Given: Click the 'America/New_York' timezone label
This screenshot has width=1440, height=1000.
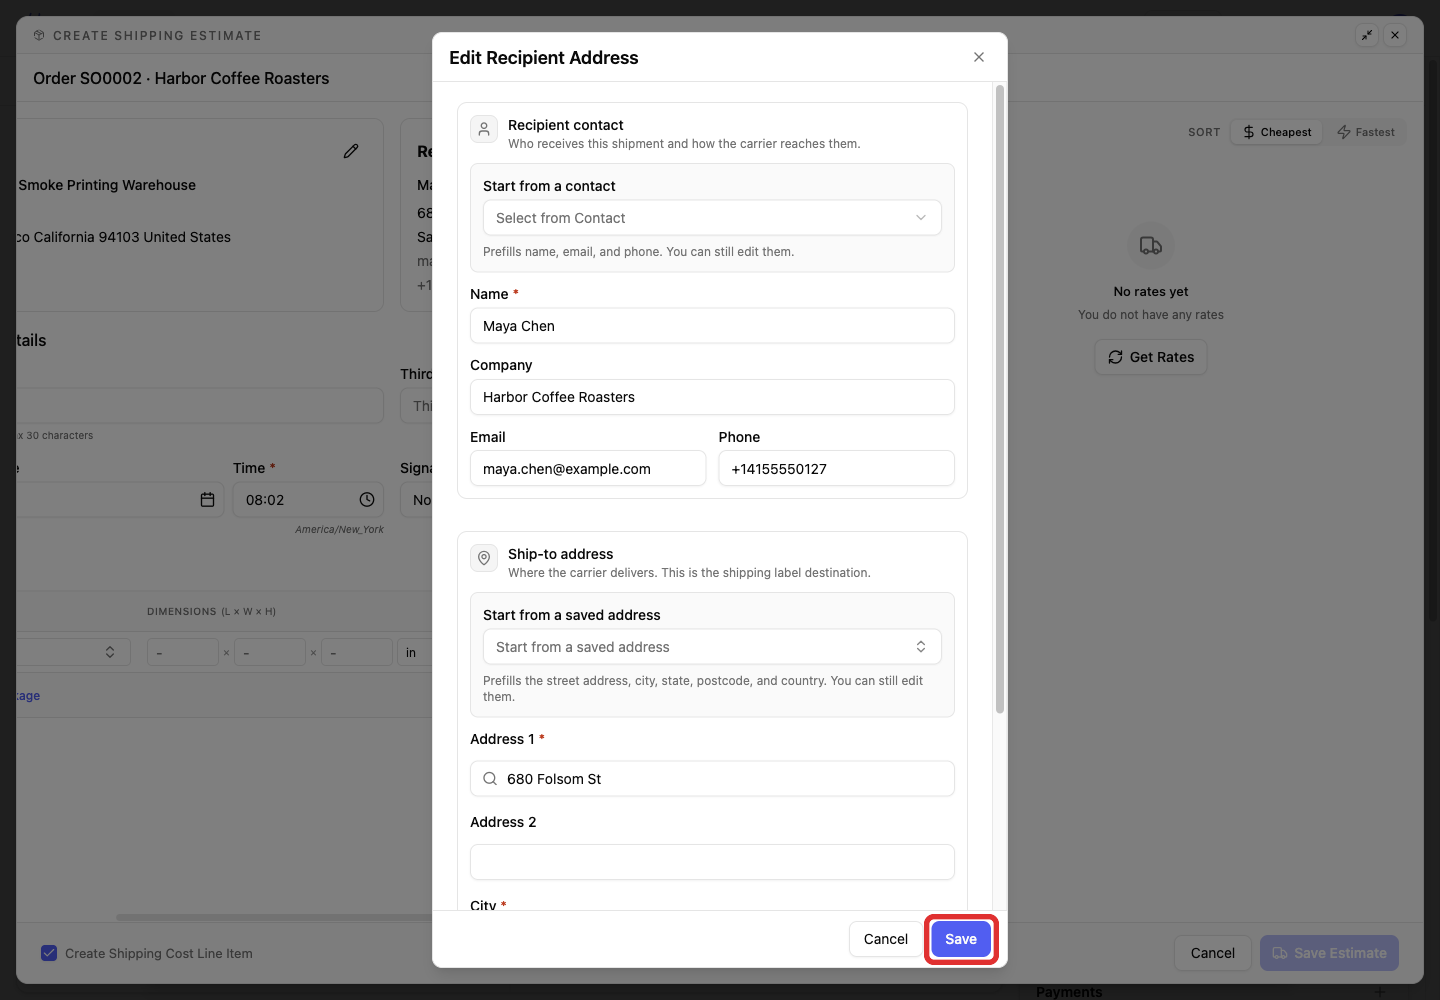Looking at the screenshot, I should tap(339, 530).
